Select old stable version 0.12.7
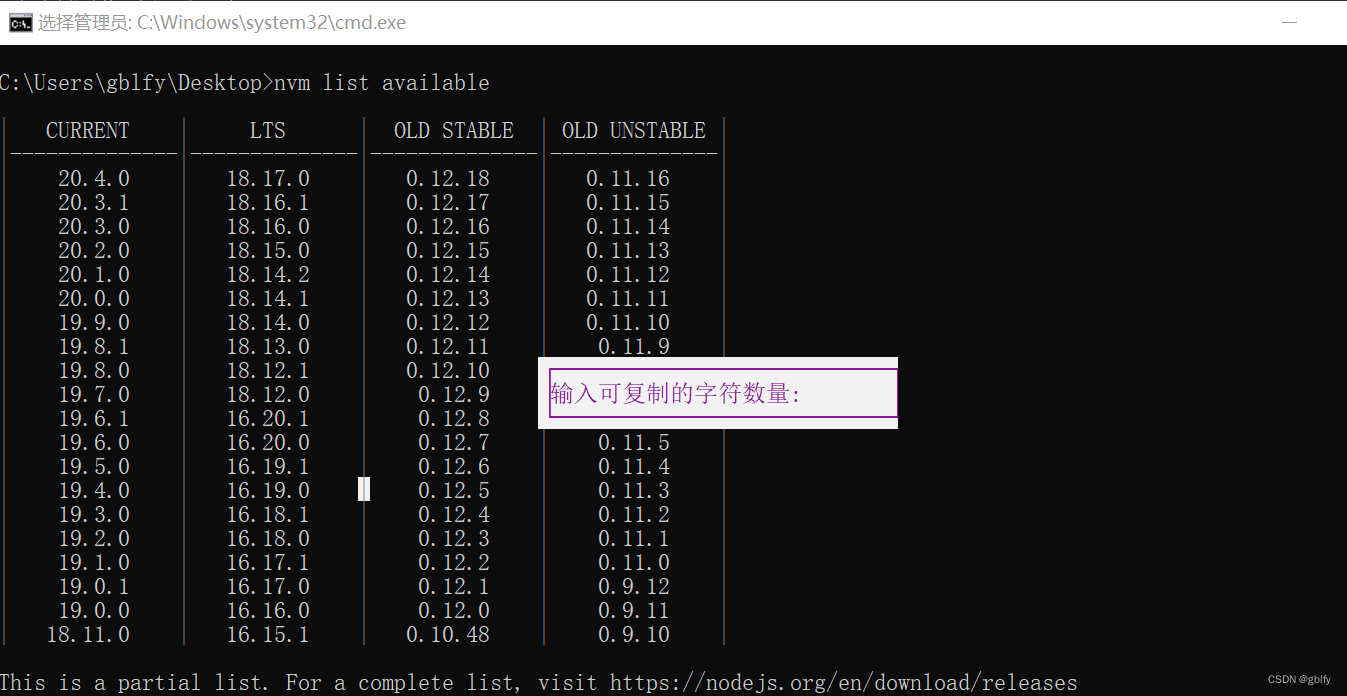Screen dimensions: 1347x696 click(x=454, y=443)
